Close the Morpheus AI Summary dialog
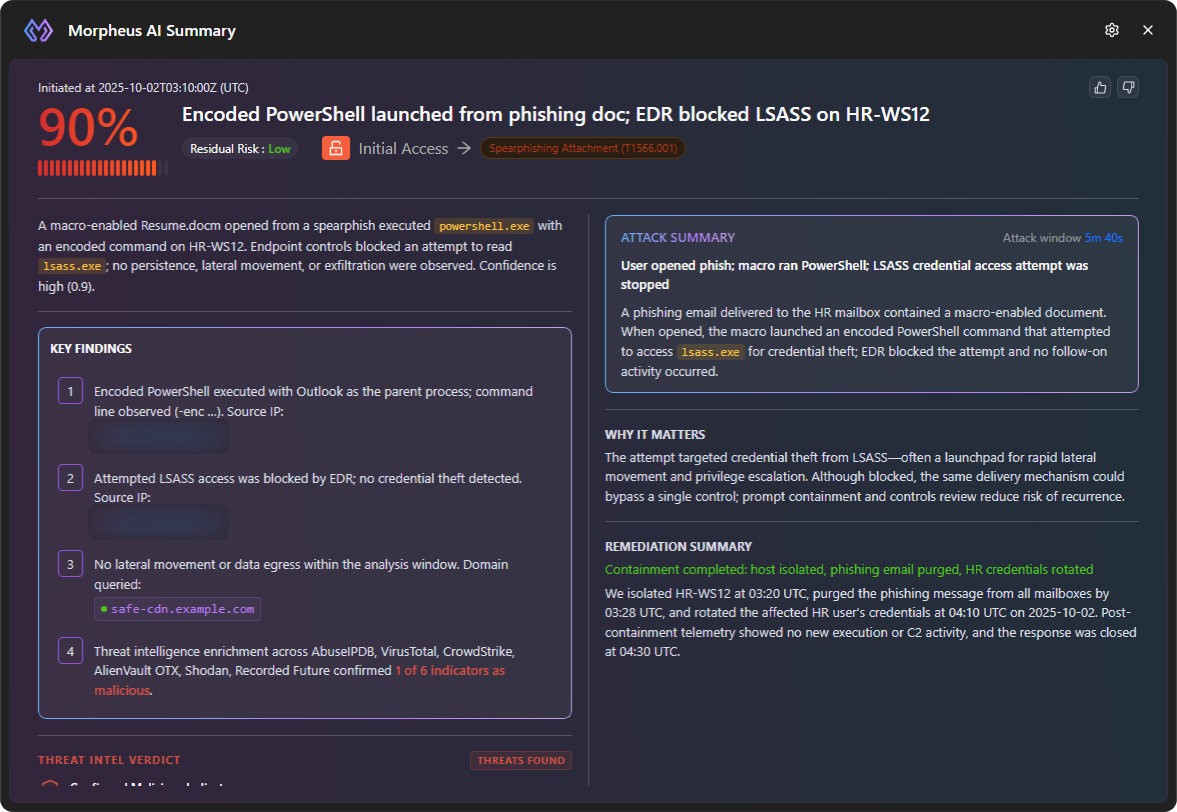The image size is (1177, 812). [x=1148, y=30]
